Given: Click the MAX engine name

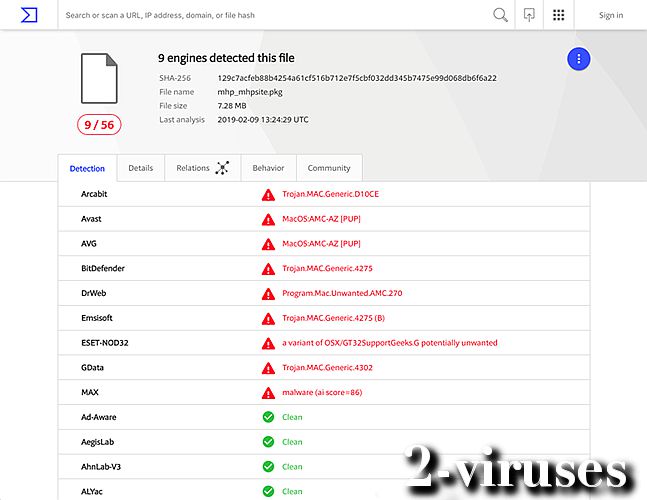Looking at the screenshot, I should point(90,392).
